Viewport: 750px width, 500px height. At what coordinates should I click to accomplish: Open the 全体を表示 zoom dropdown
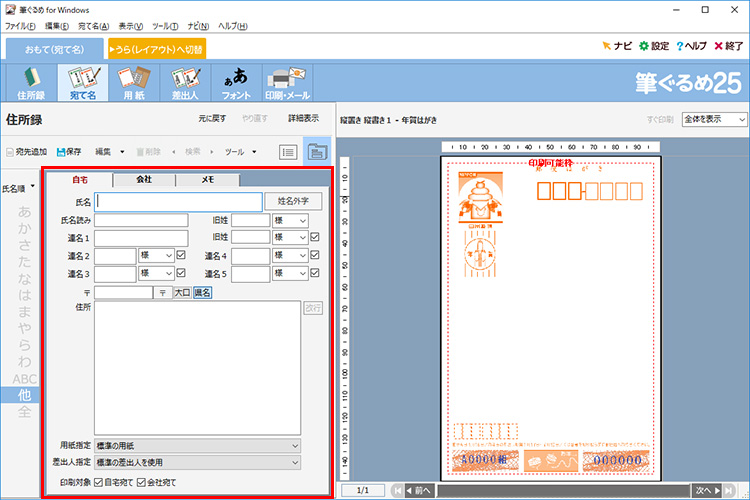(713, 119)
